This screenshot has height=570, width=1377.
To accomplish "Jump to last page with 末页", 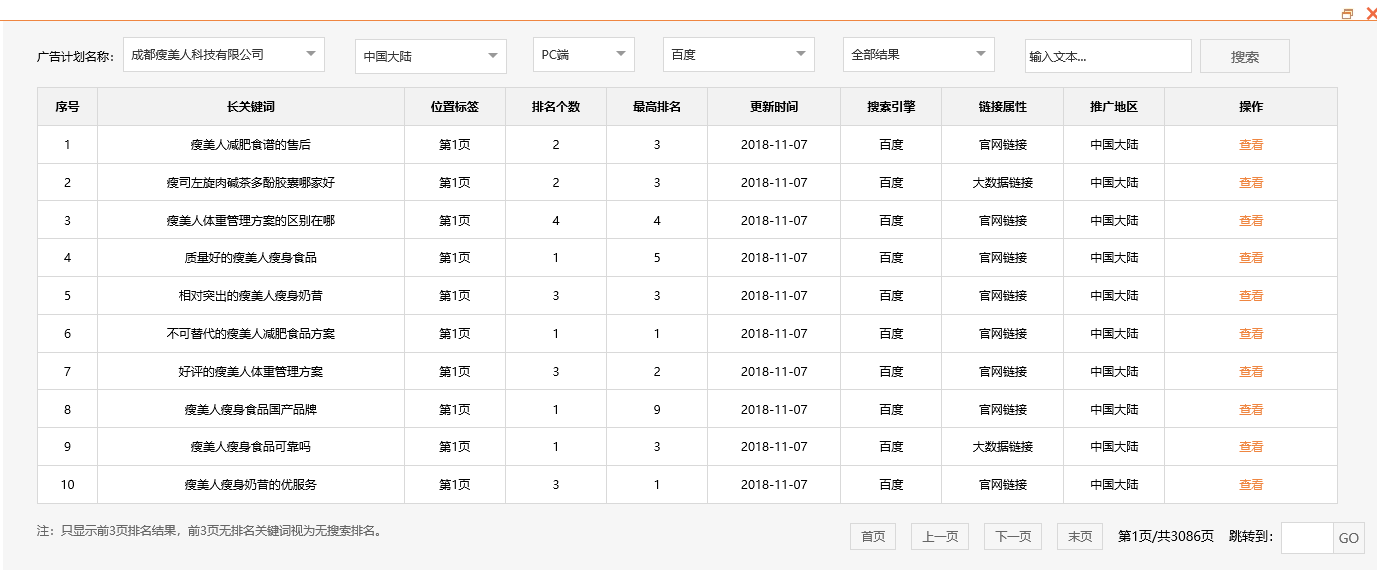I will (1080, 537).
